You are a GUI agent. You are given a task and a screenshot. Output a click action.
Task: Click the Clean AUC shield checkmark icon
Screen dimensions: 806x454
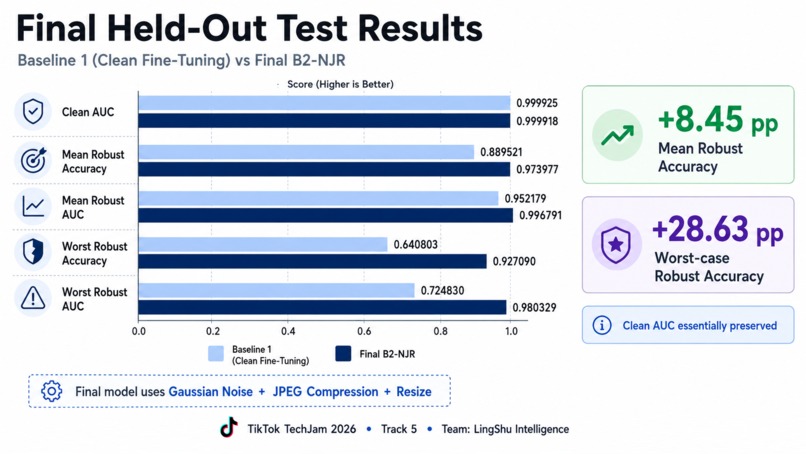[33, 112]
